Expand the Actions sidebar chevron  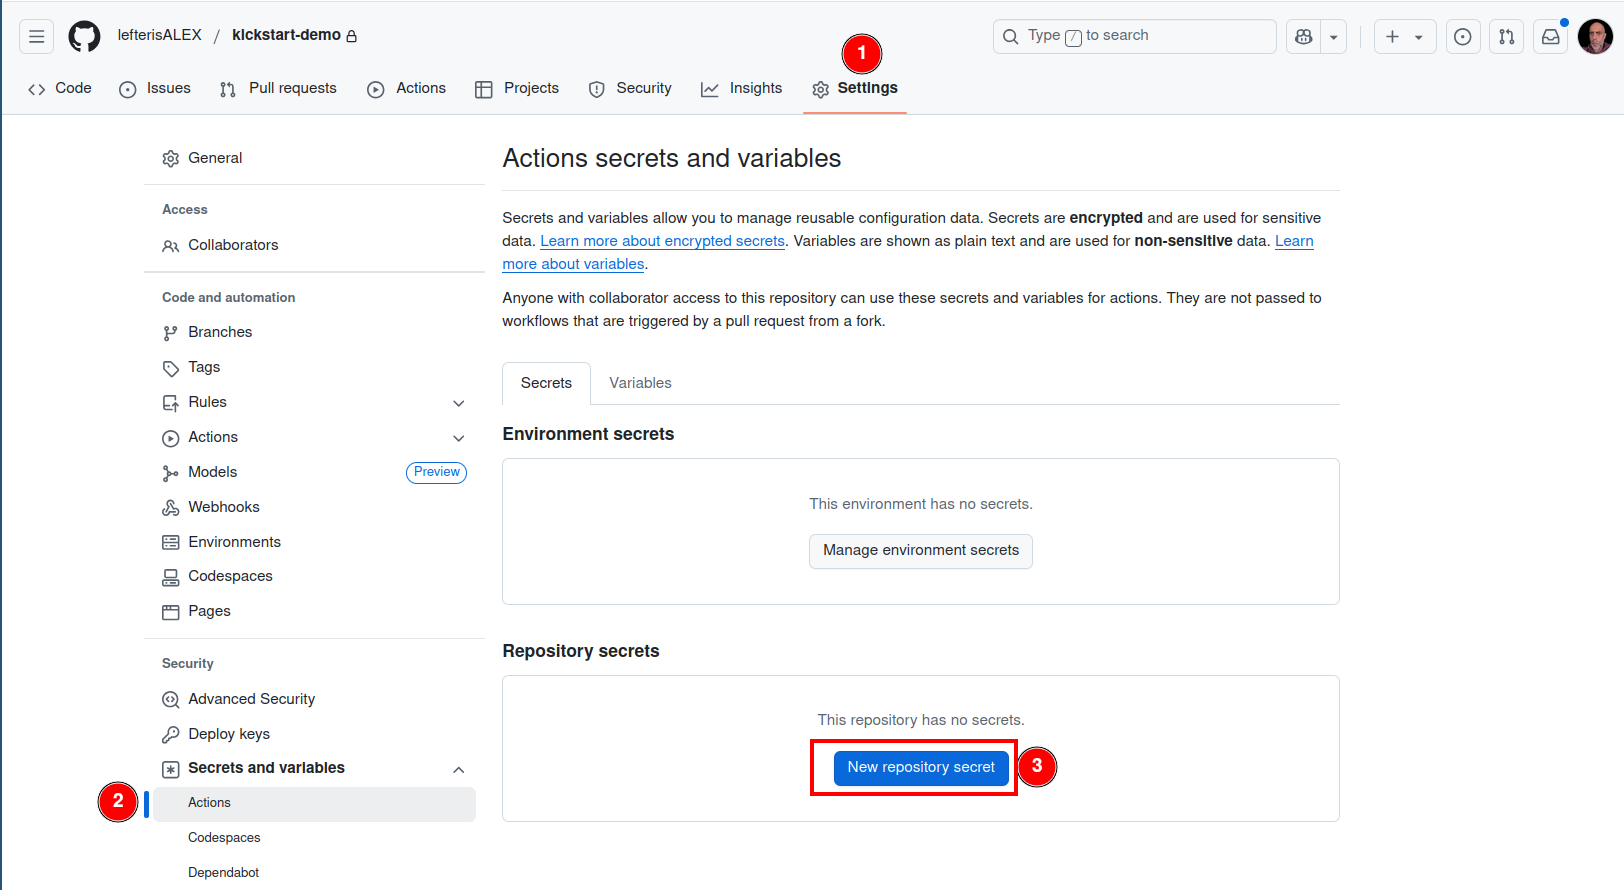point(459,438)
